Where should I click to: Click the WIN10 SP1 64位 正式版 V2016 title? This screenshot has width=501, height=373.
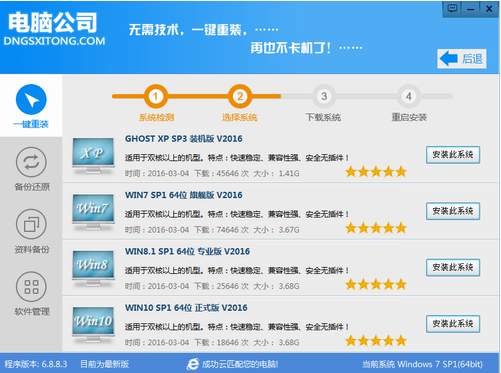click(x=186, y=308)
